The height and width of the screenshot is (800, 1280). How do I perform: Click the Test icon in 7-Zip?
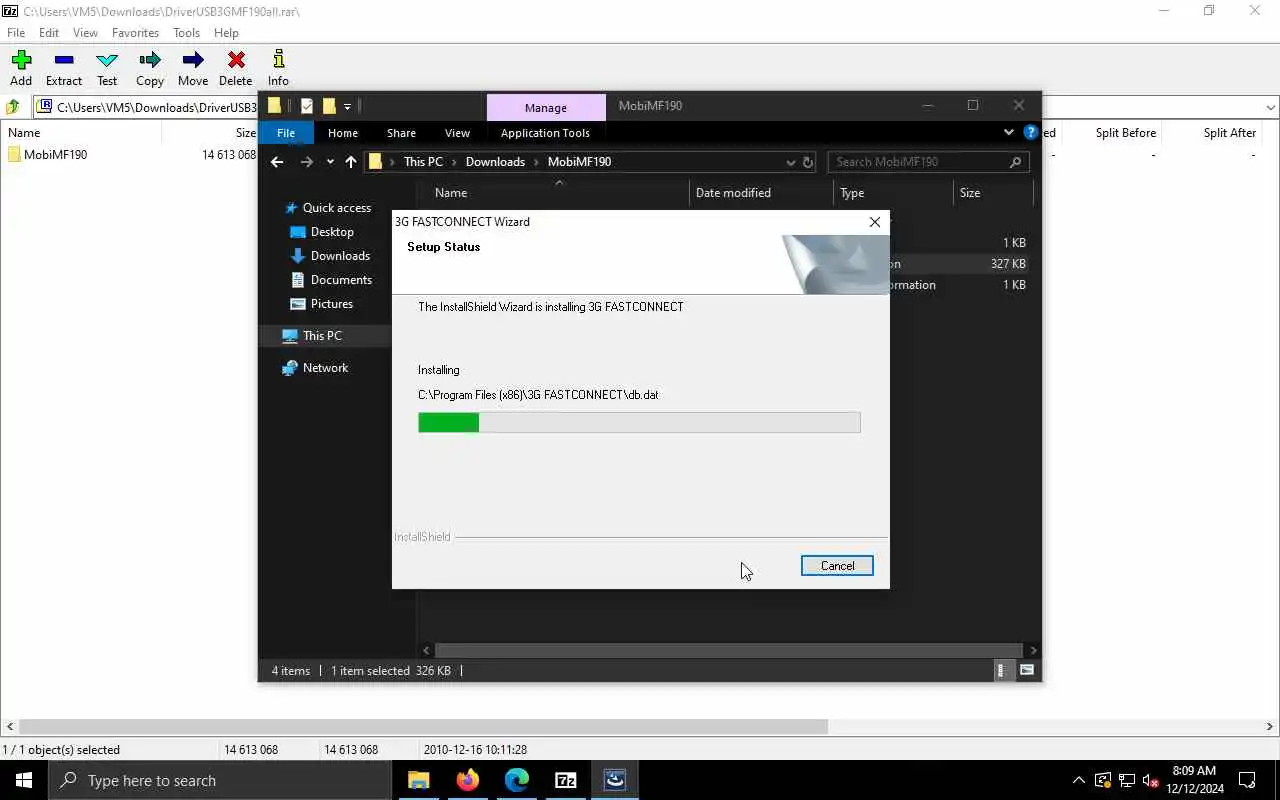click(107, 61)
